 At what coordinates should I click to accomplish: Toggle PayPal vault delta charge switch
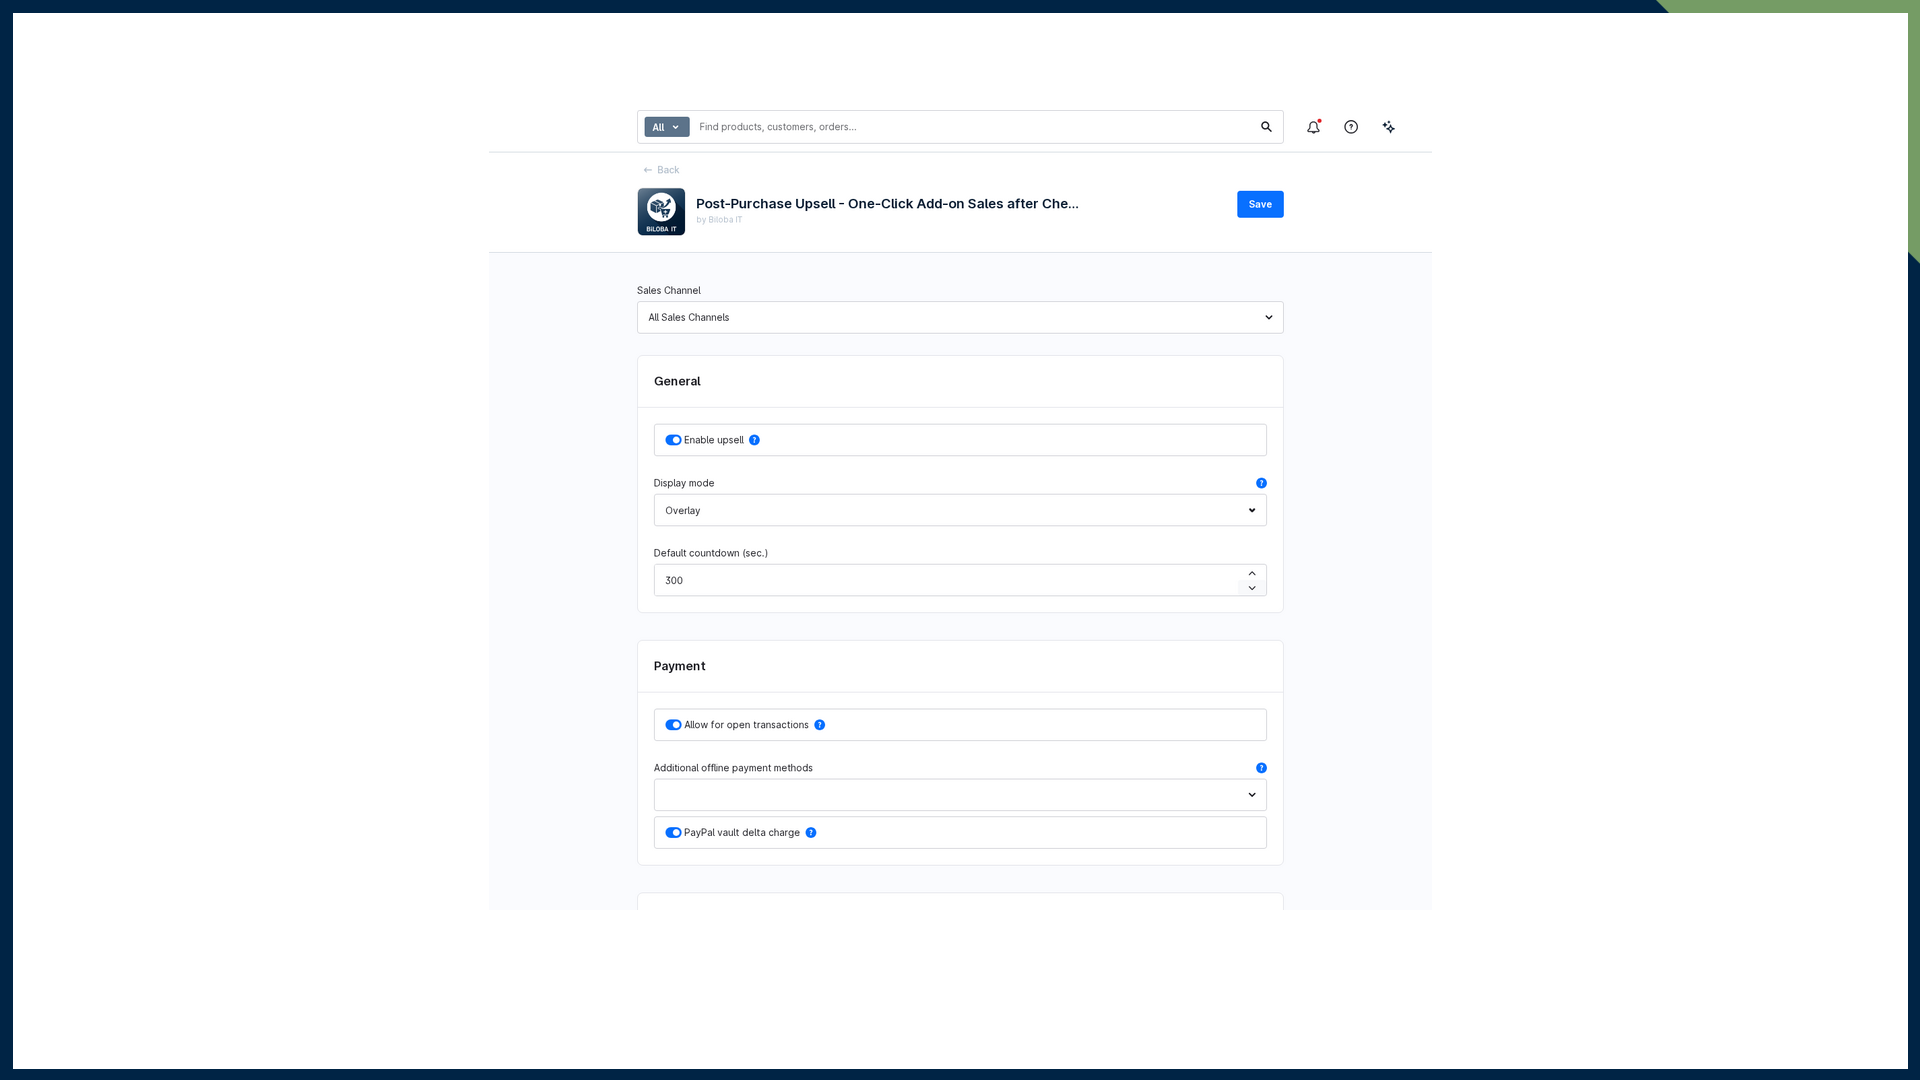(673, 833)
